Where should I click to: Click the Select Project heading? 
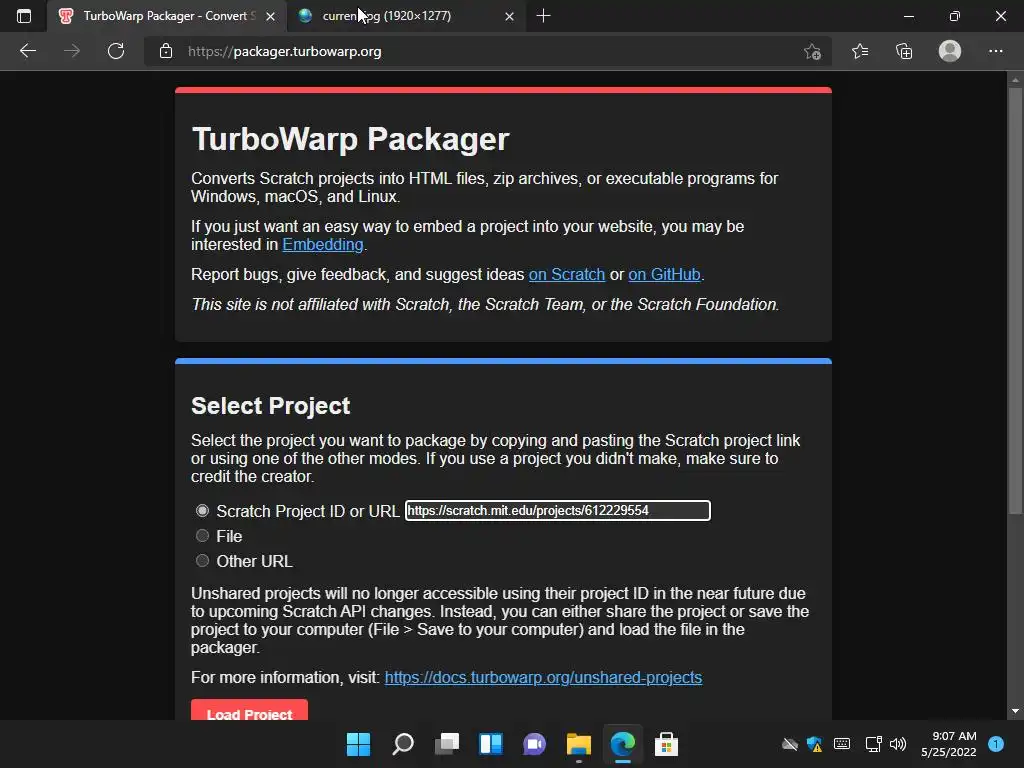tap(270, 406)
